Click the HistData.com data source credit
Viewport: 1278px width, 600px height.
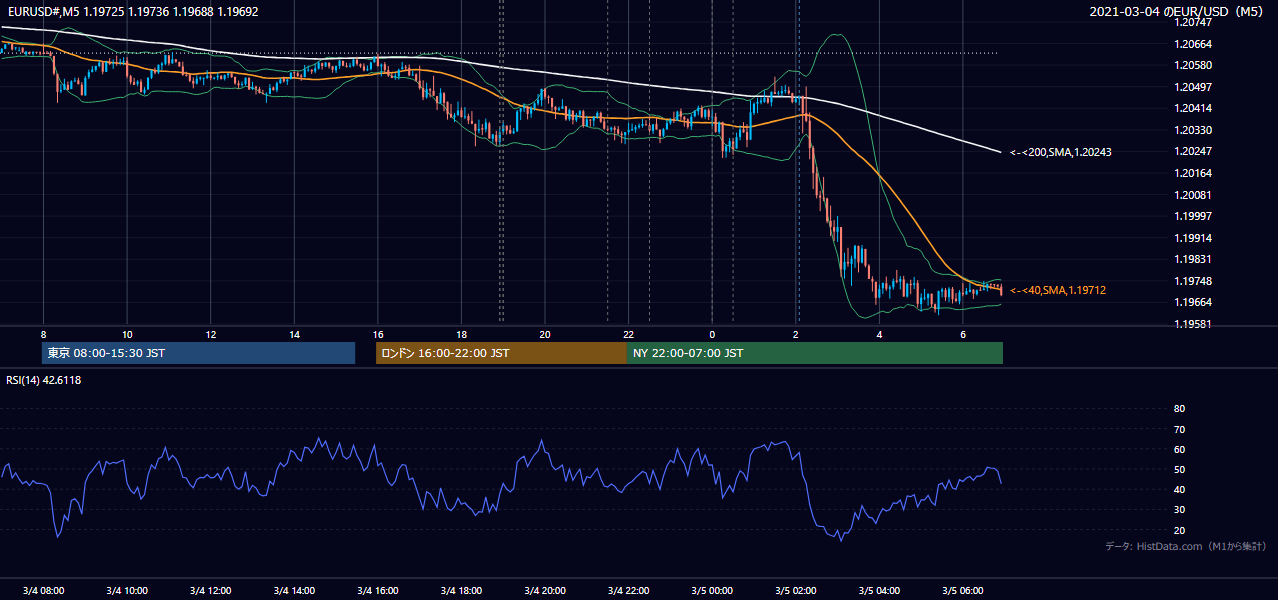coord(1186,546)
